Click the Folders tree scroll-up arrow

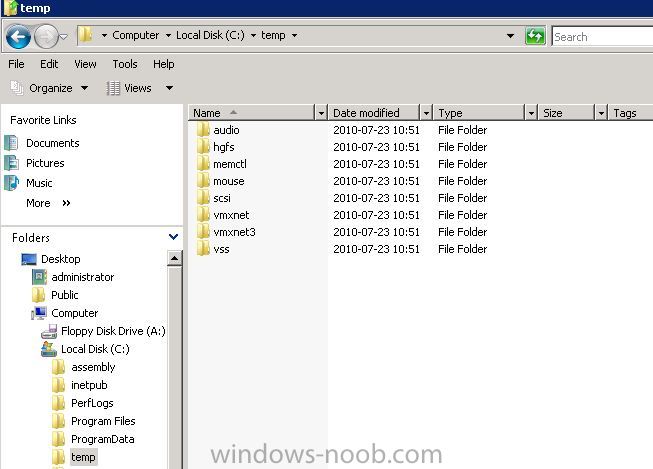pyautogui.click(x=174, y=258)
